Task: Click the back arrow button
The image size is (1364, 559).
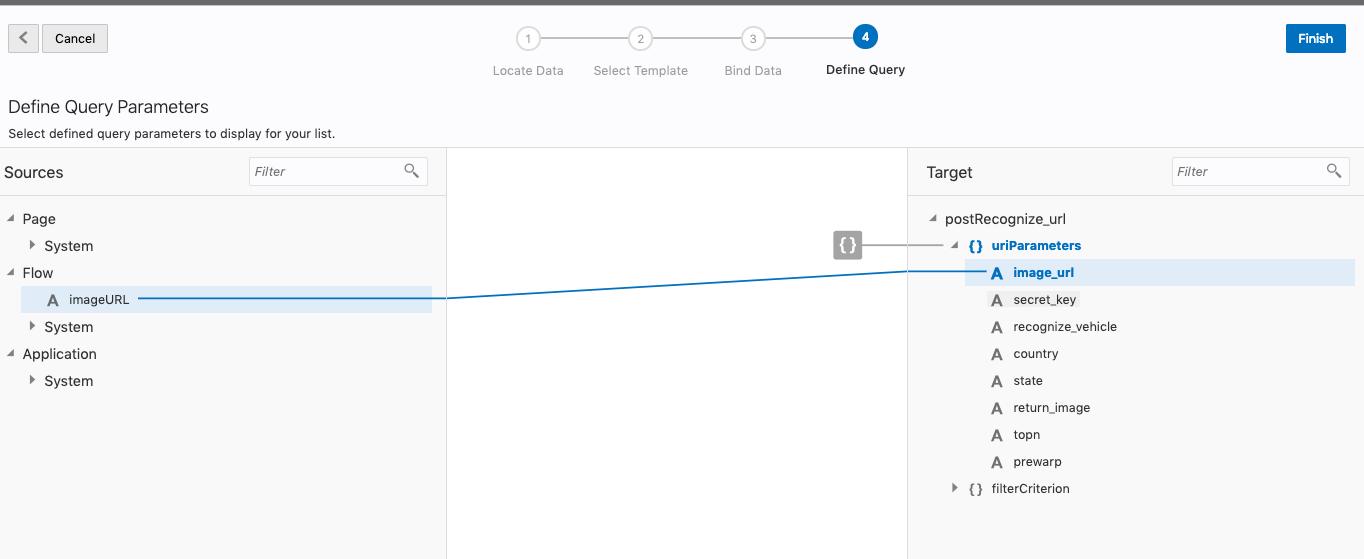Action: click(x=23, y=39)
